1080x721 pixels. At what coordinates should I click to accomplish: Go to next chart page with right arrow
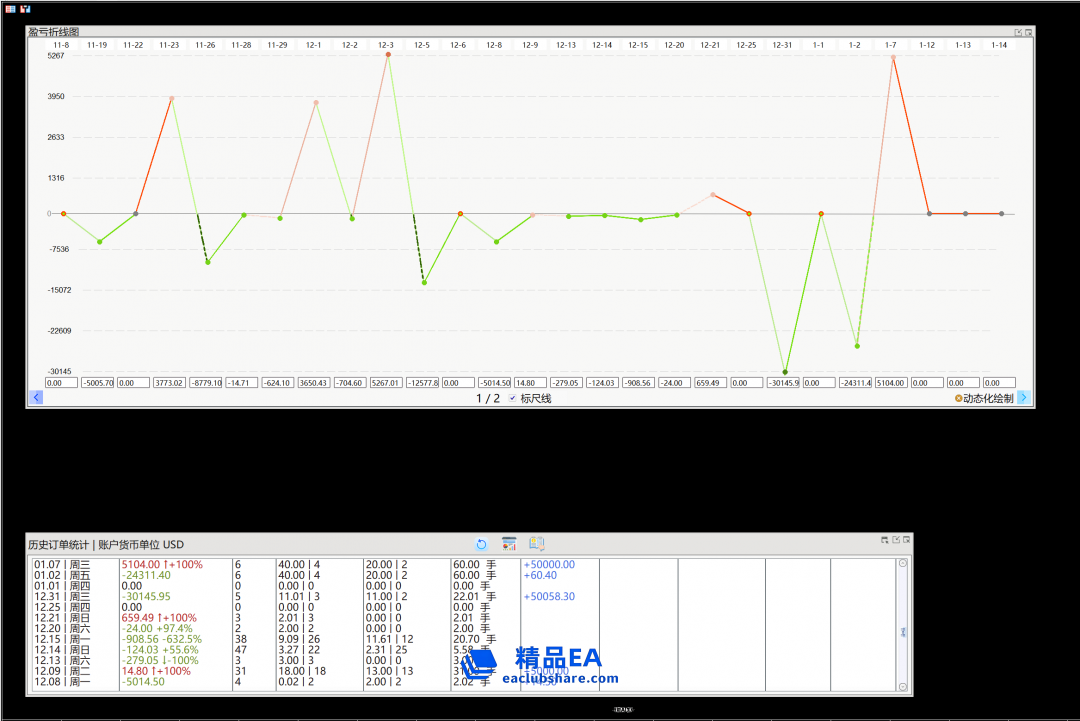pyautogui.click(x=1023, y=397)
